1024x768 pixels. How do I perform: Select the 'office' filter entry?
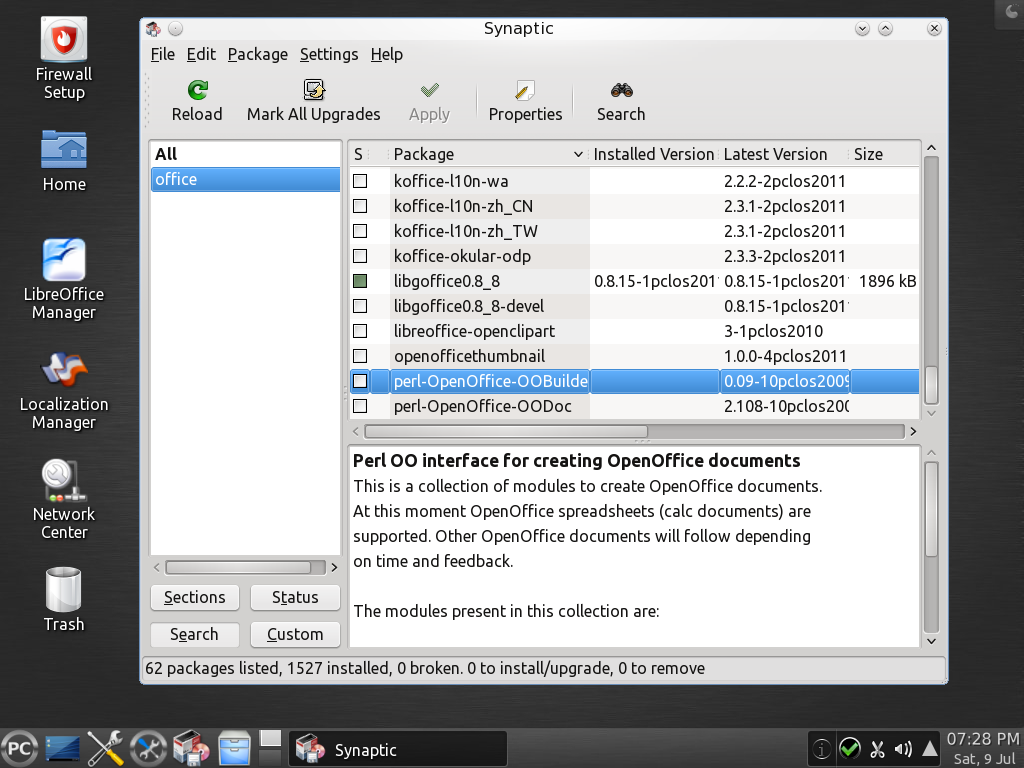246,180
